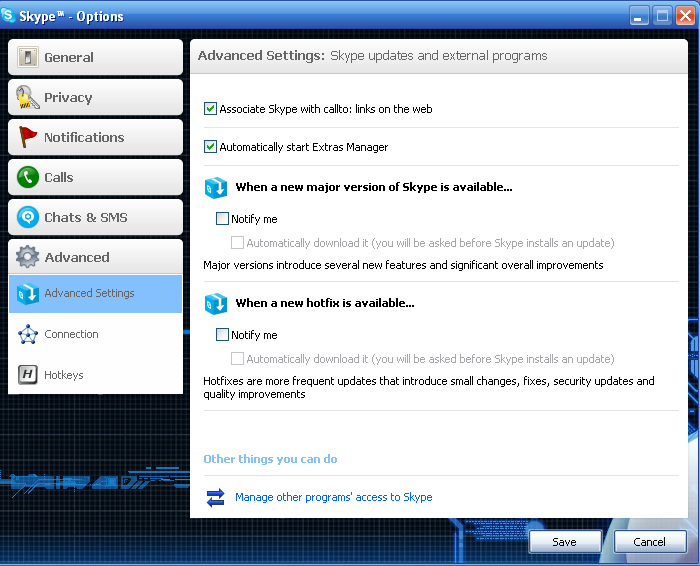Viewport: 700px width, 566px height.
Task: Click the Hotkeys H key icon
Action: pos(28,375)
